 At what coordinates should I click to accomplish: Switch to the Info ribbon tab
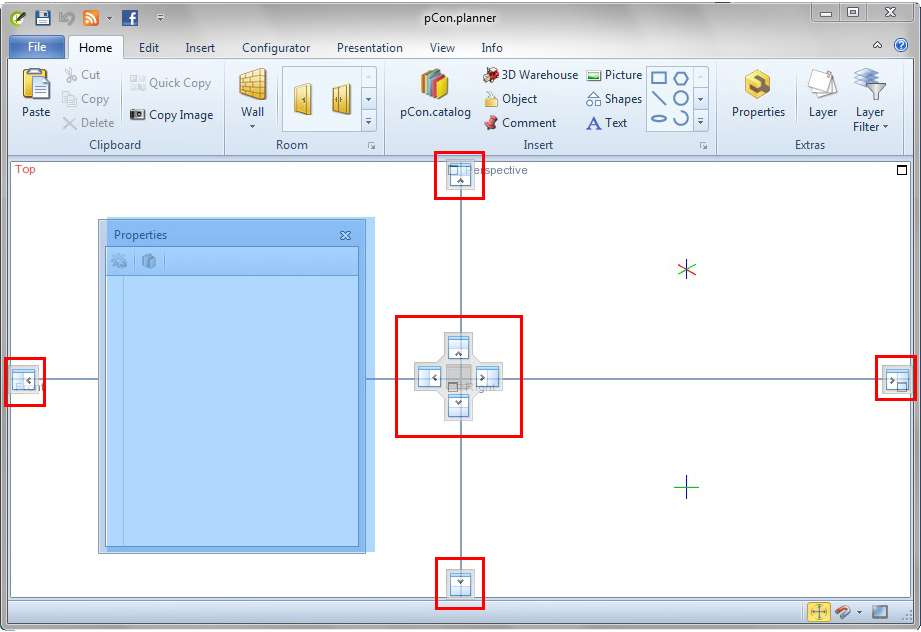pos(492,48)
